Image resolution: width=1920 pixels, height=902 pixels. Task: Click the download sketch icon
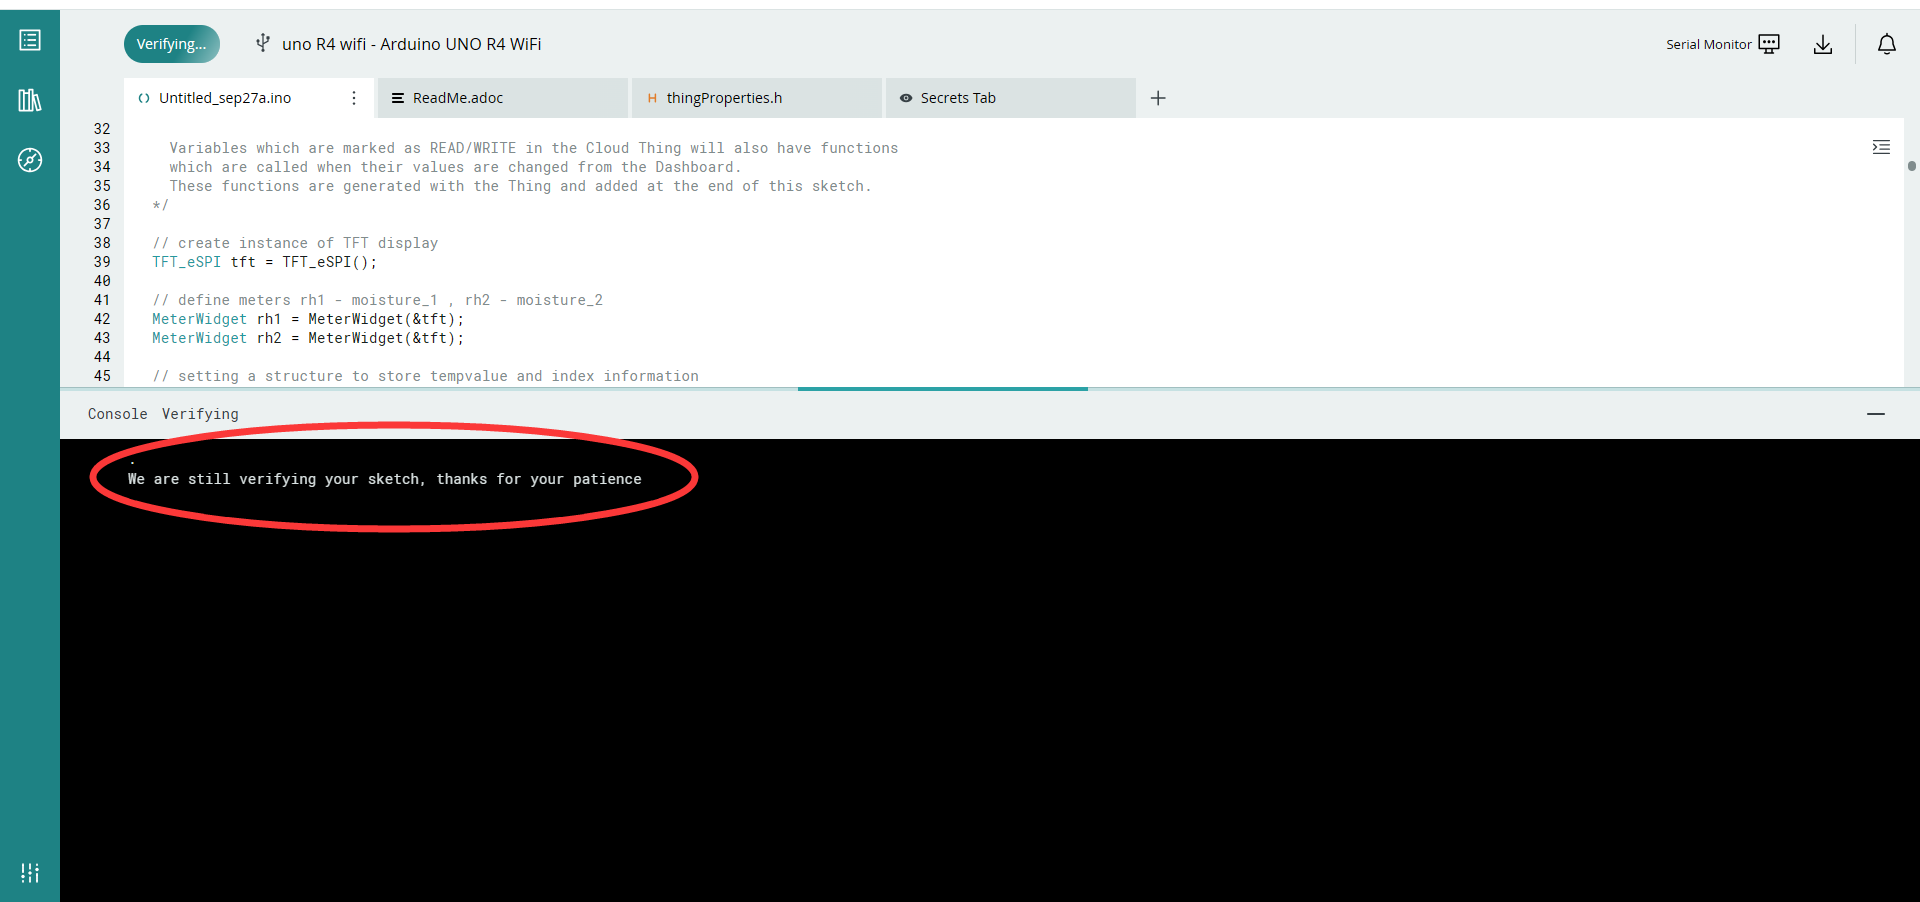click(1823, 44)
